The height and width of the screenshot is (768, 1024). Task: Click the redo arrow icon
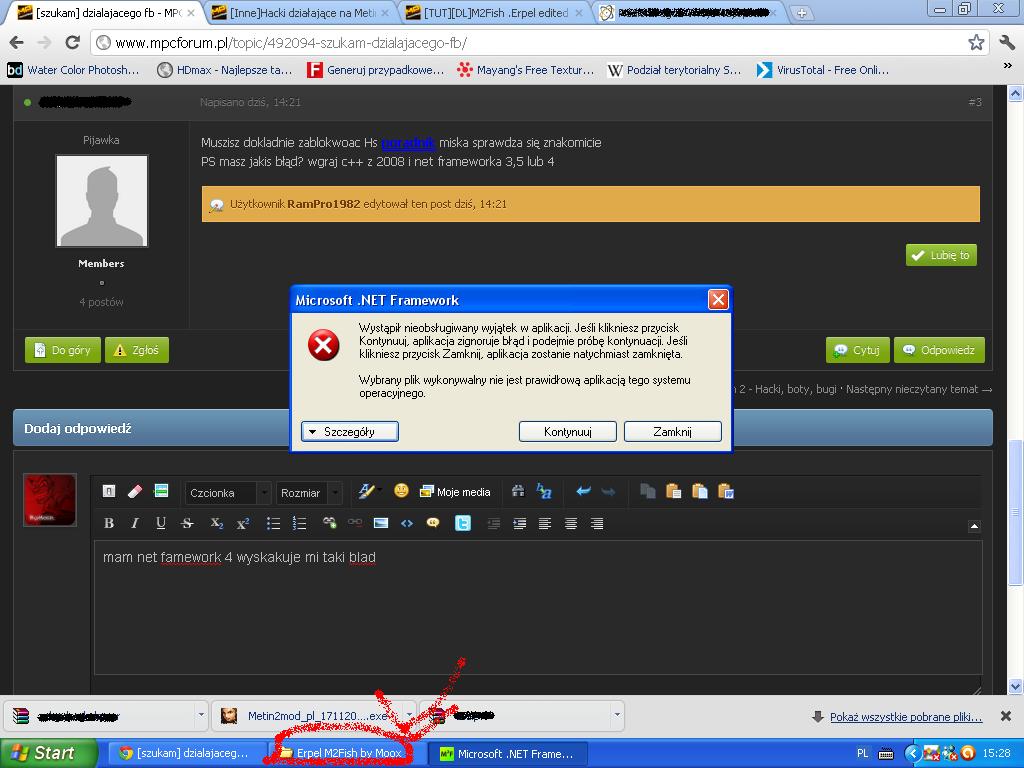pyautogui.click(x=608, y=491)
